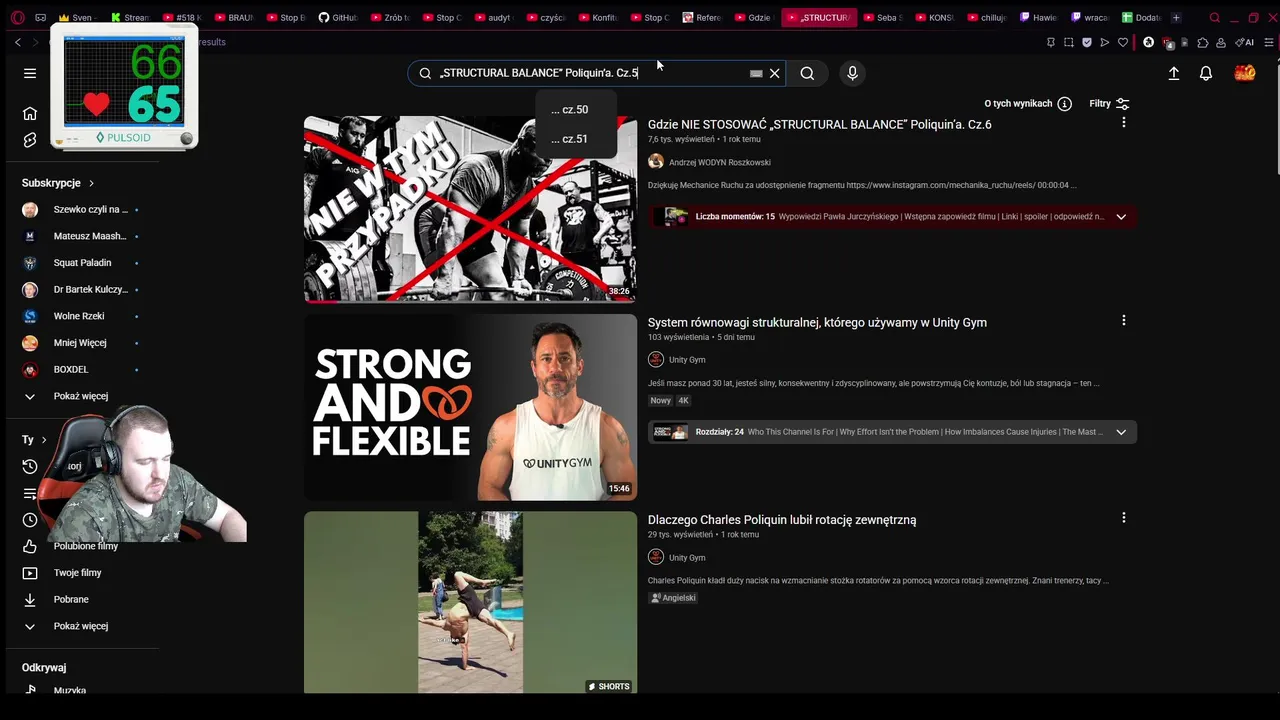Image resolution: width=1280 pixels, height=720 pixels.
Task: Click the Opera logo menu button
Action: point(17,17)
